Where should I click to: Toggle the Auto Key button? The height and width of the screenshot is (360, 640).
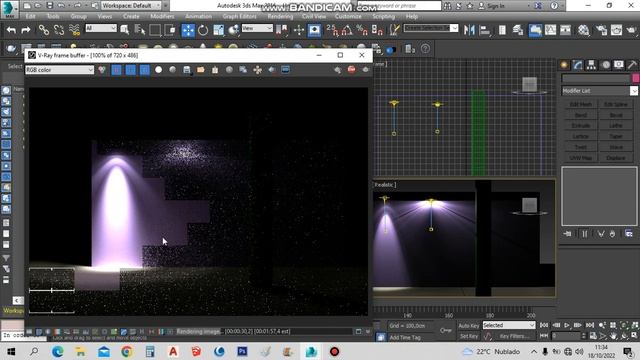[469, 325]
